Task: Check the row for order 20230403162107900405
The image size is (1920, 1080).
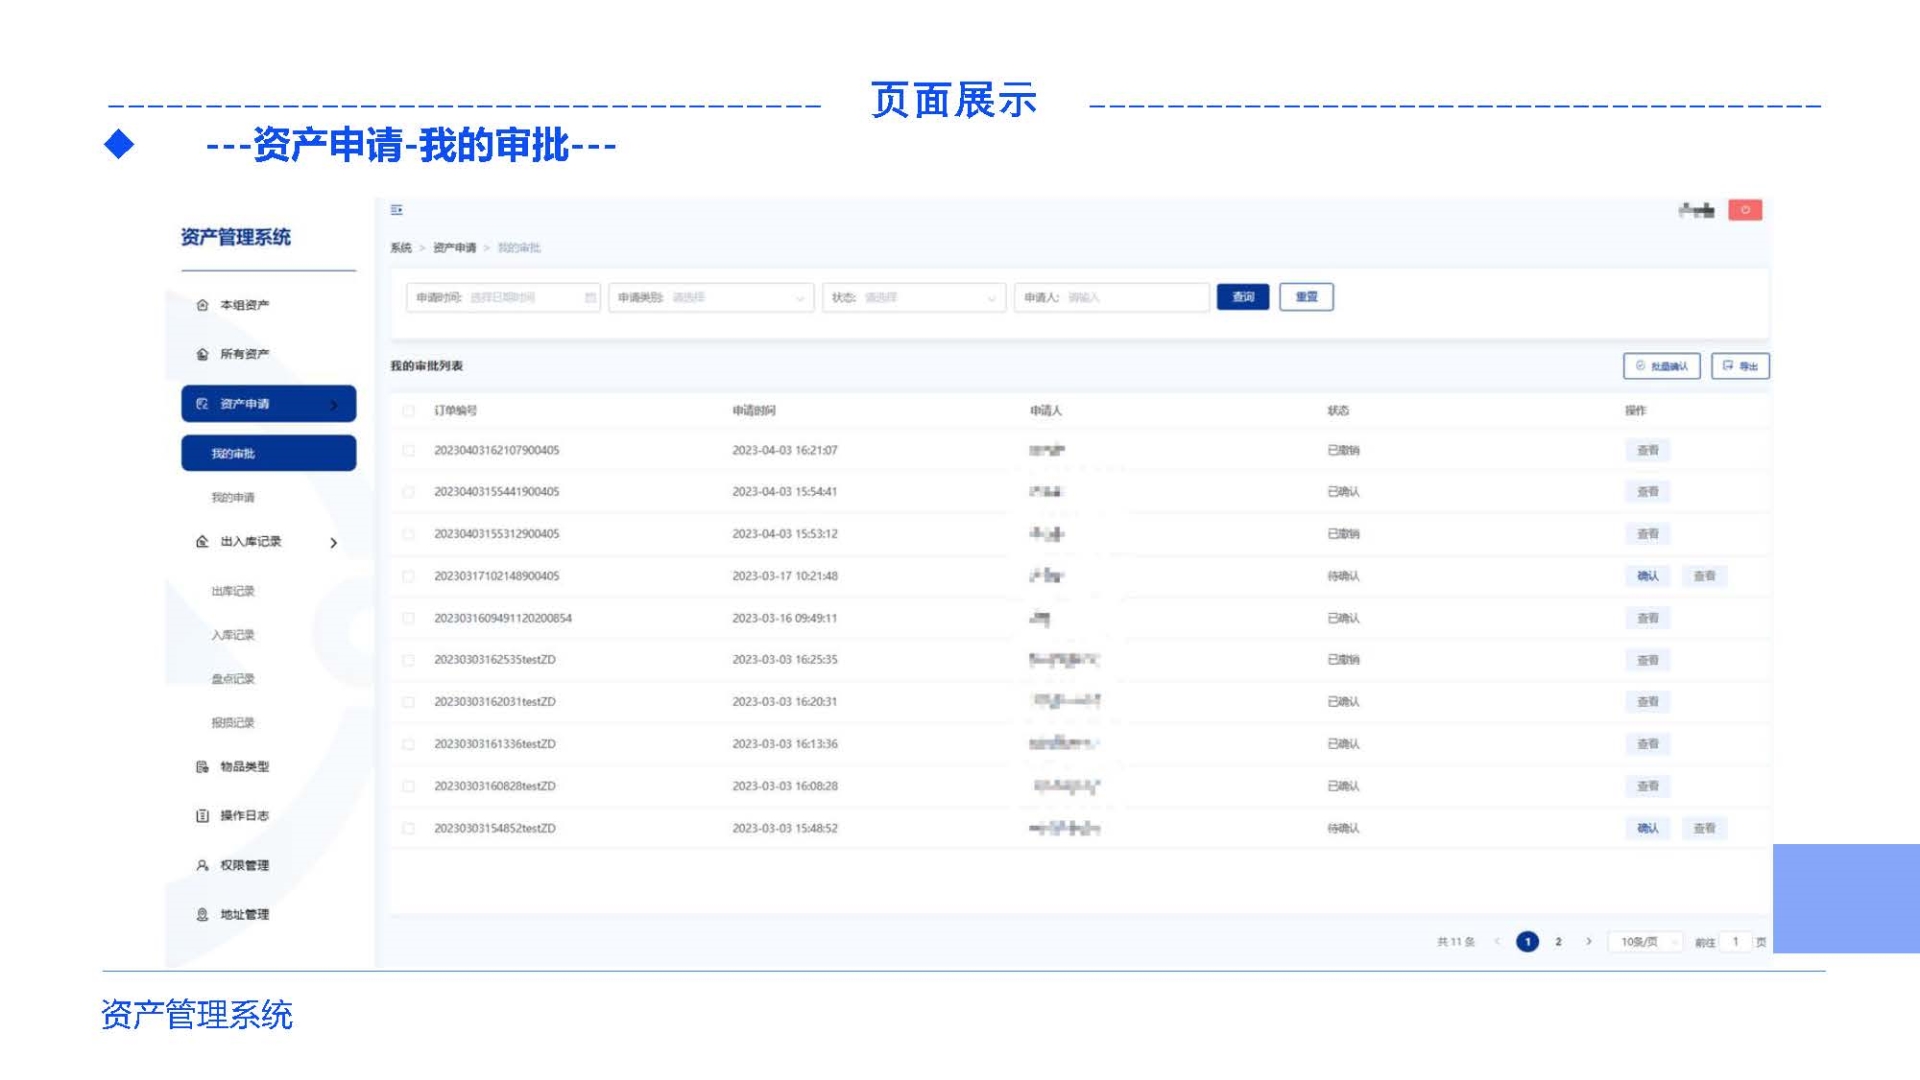Action: 408,451
